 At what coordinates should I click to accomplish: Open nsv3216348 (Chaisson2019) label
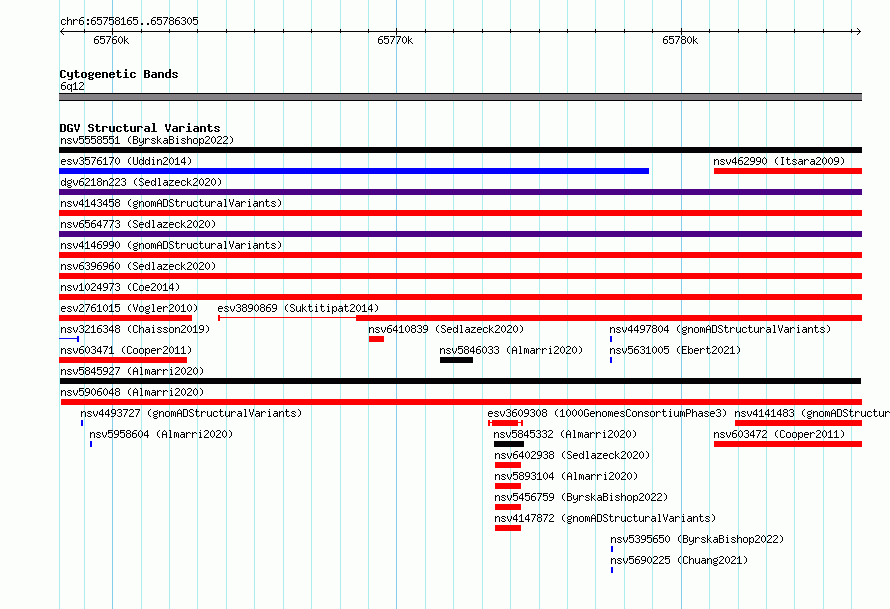135,329
